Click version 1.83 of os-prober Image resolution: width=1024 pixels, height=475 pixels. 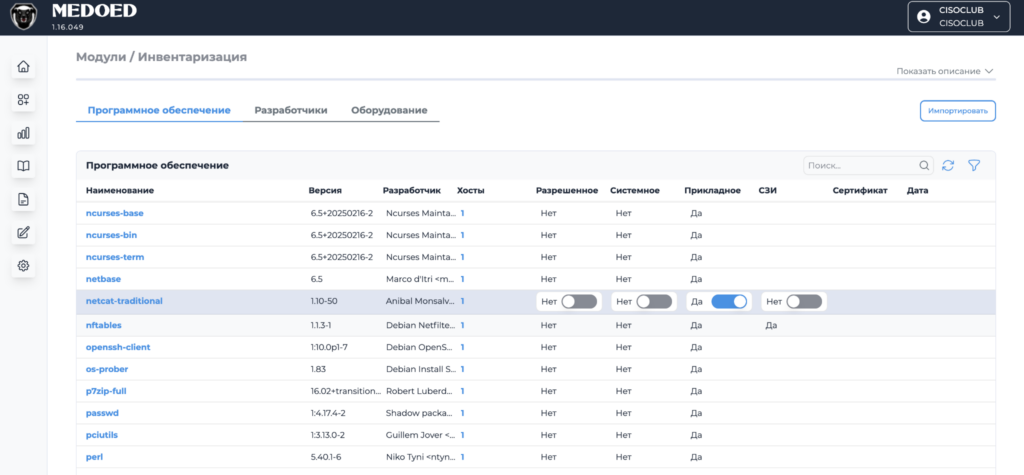[x=317, y=369]
